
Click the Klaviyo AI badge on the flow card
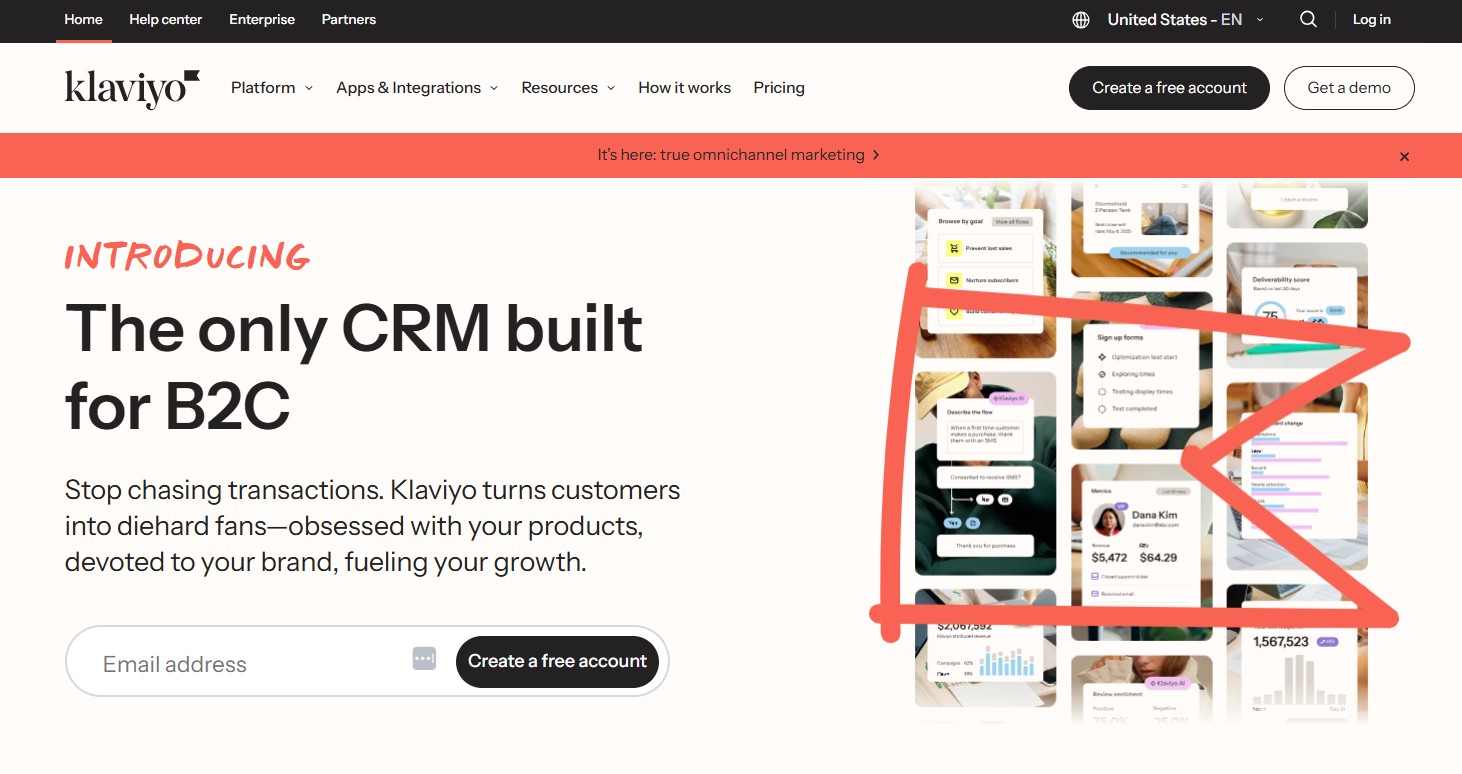pyautogui.click(x=1008, y=398)
